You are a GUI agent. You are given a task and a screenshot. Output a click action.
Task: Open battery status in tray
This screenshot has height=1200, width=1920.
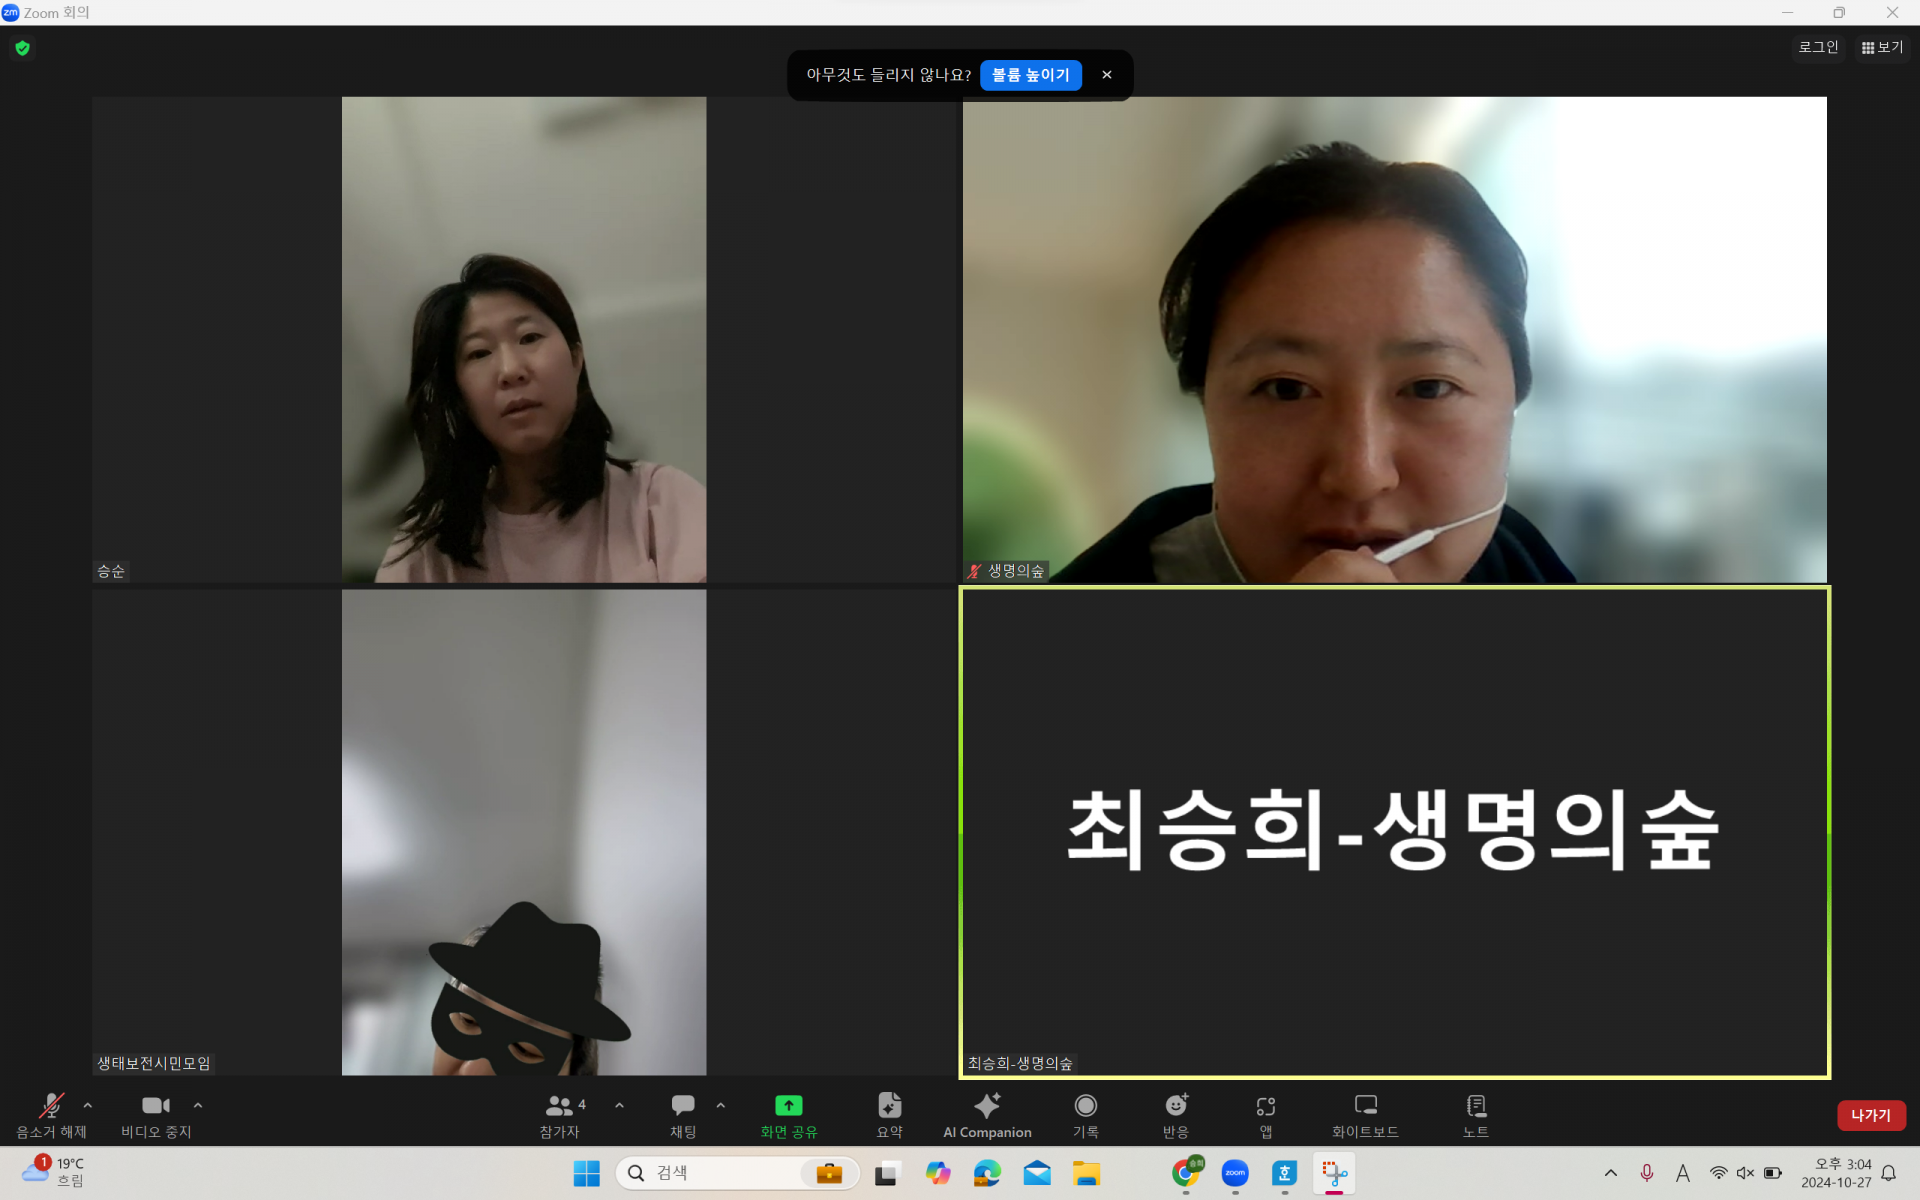click(x=1773, y=1173)
